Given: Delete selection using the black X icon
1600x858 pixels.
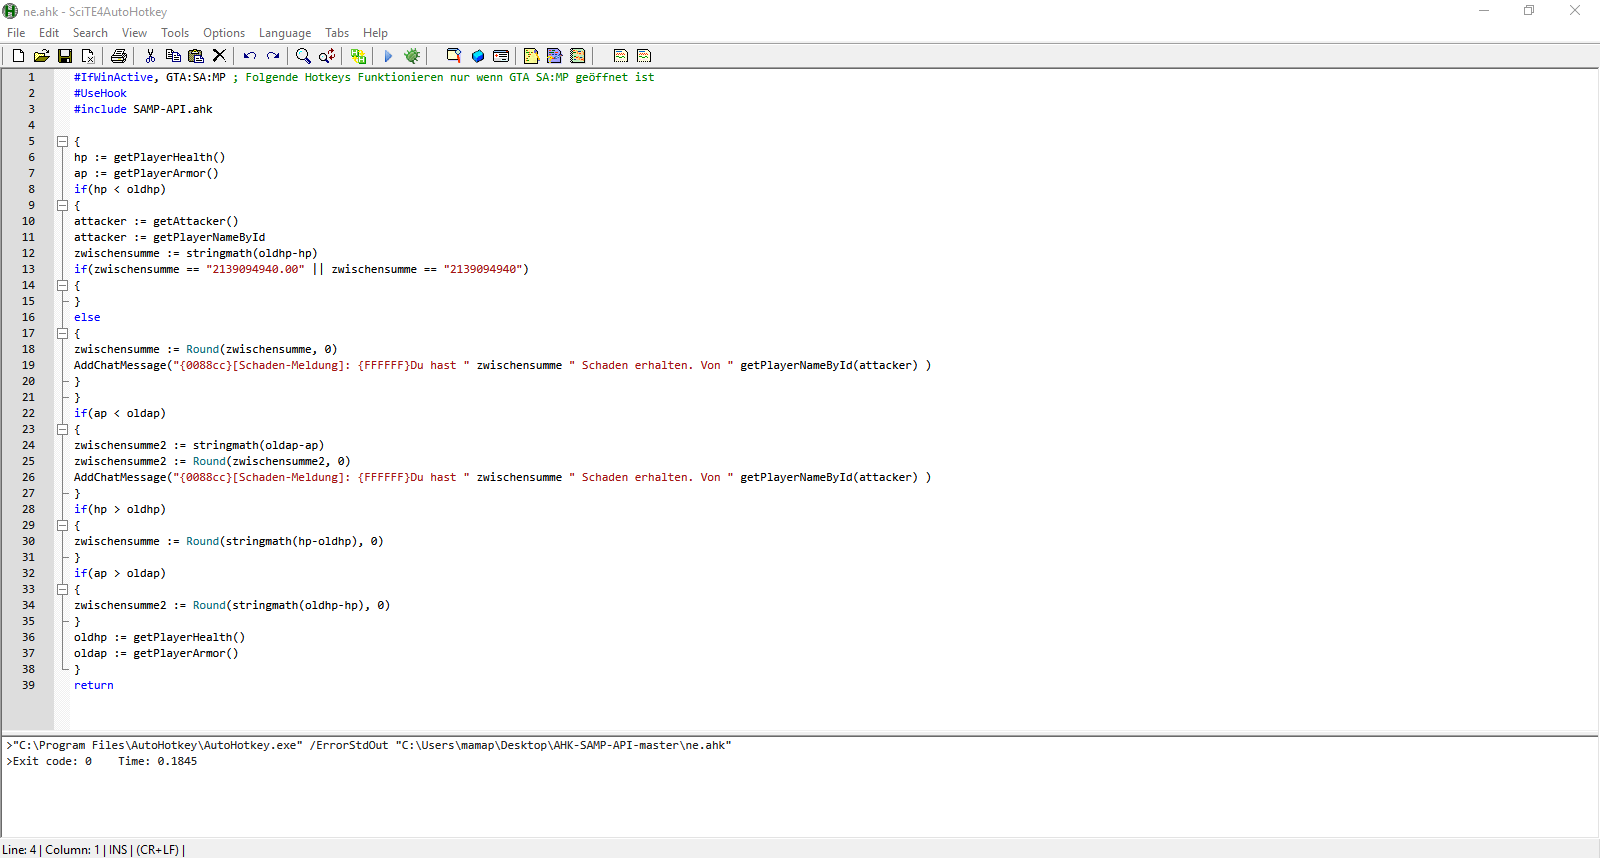Looking at the screenshot, I should pyautogui.click(x=219, y=56).
